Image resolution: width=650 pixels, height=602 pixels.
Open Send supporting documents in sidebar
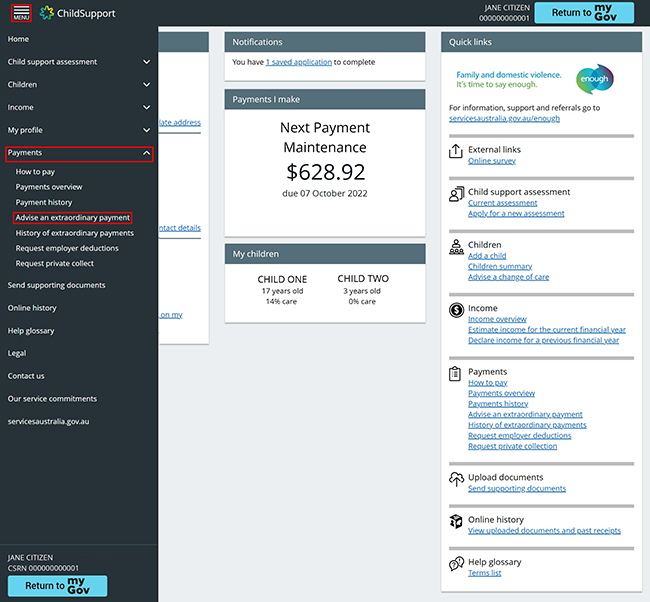click(56, 285)
